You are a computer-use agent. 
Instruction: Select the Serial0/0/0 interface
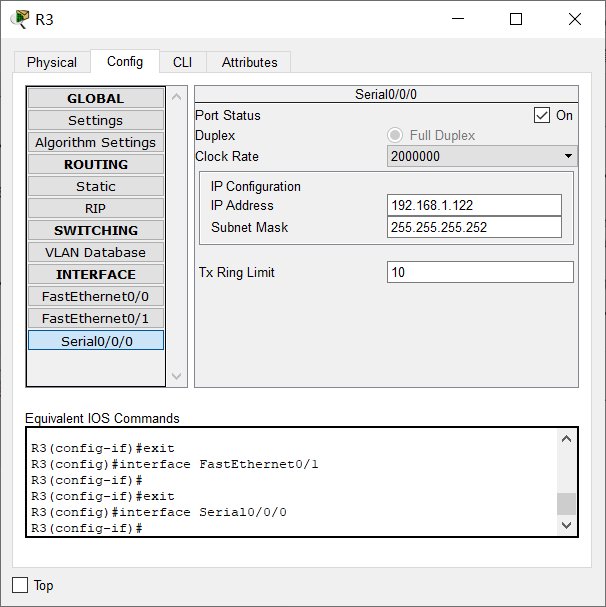point(96,341)
